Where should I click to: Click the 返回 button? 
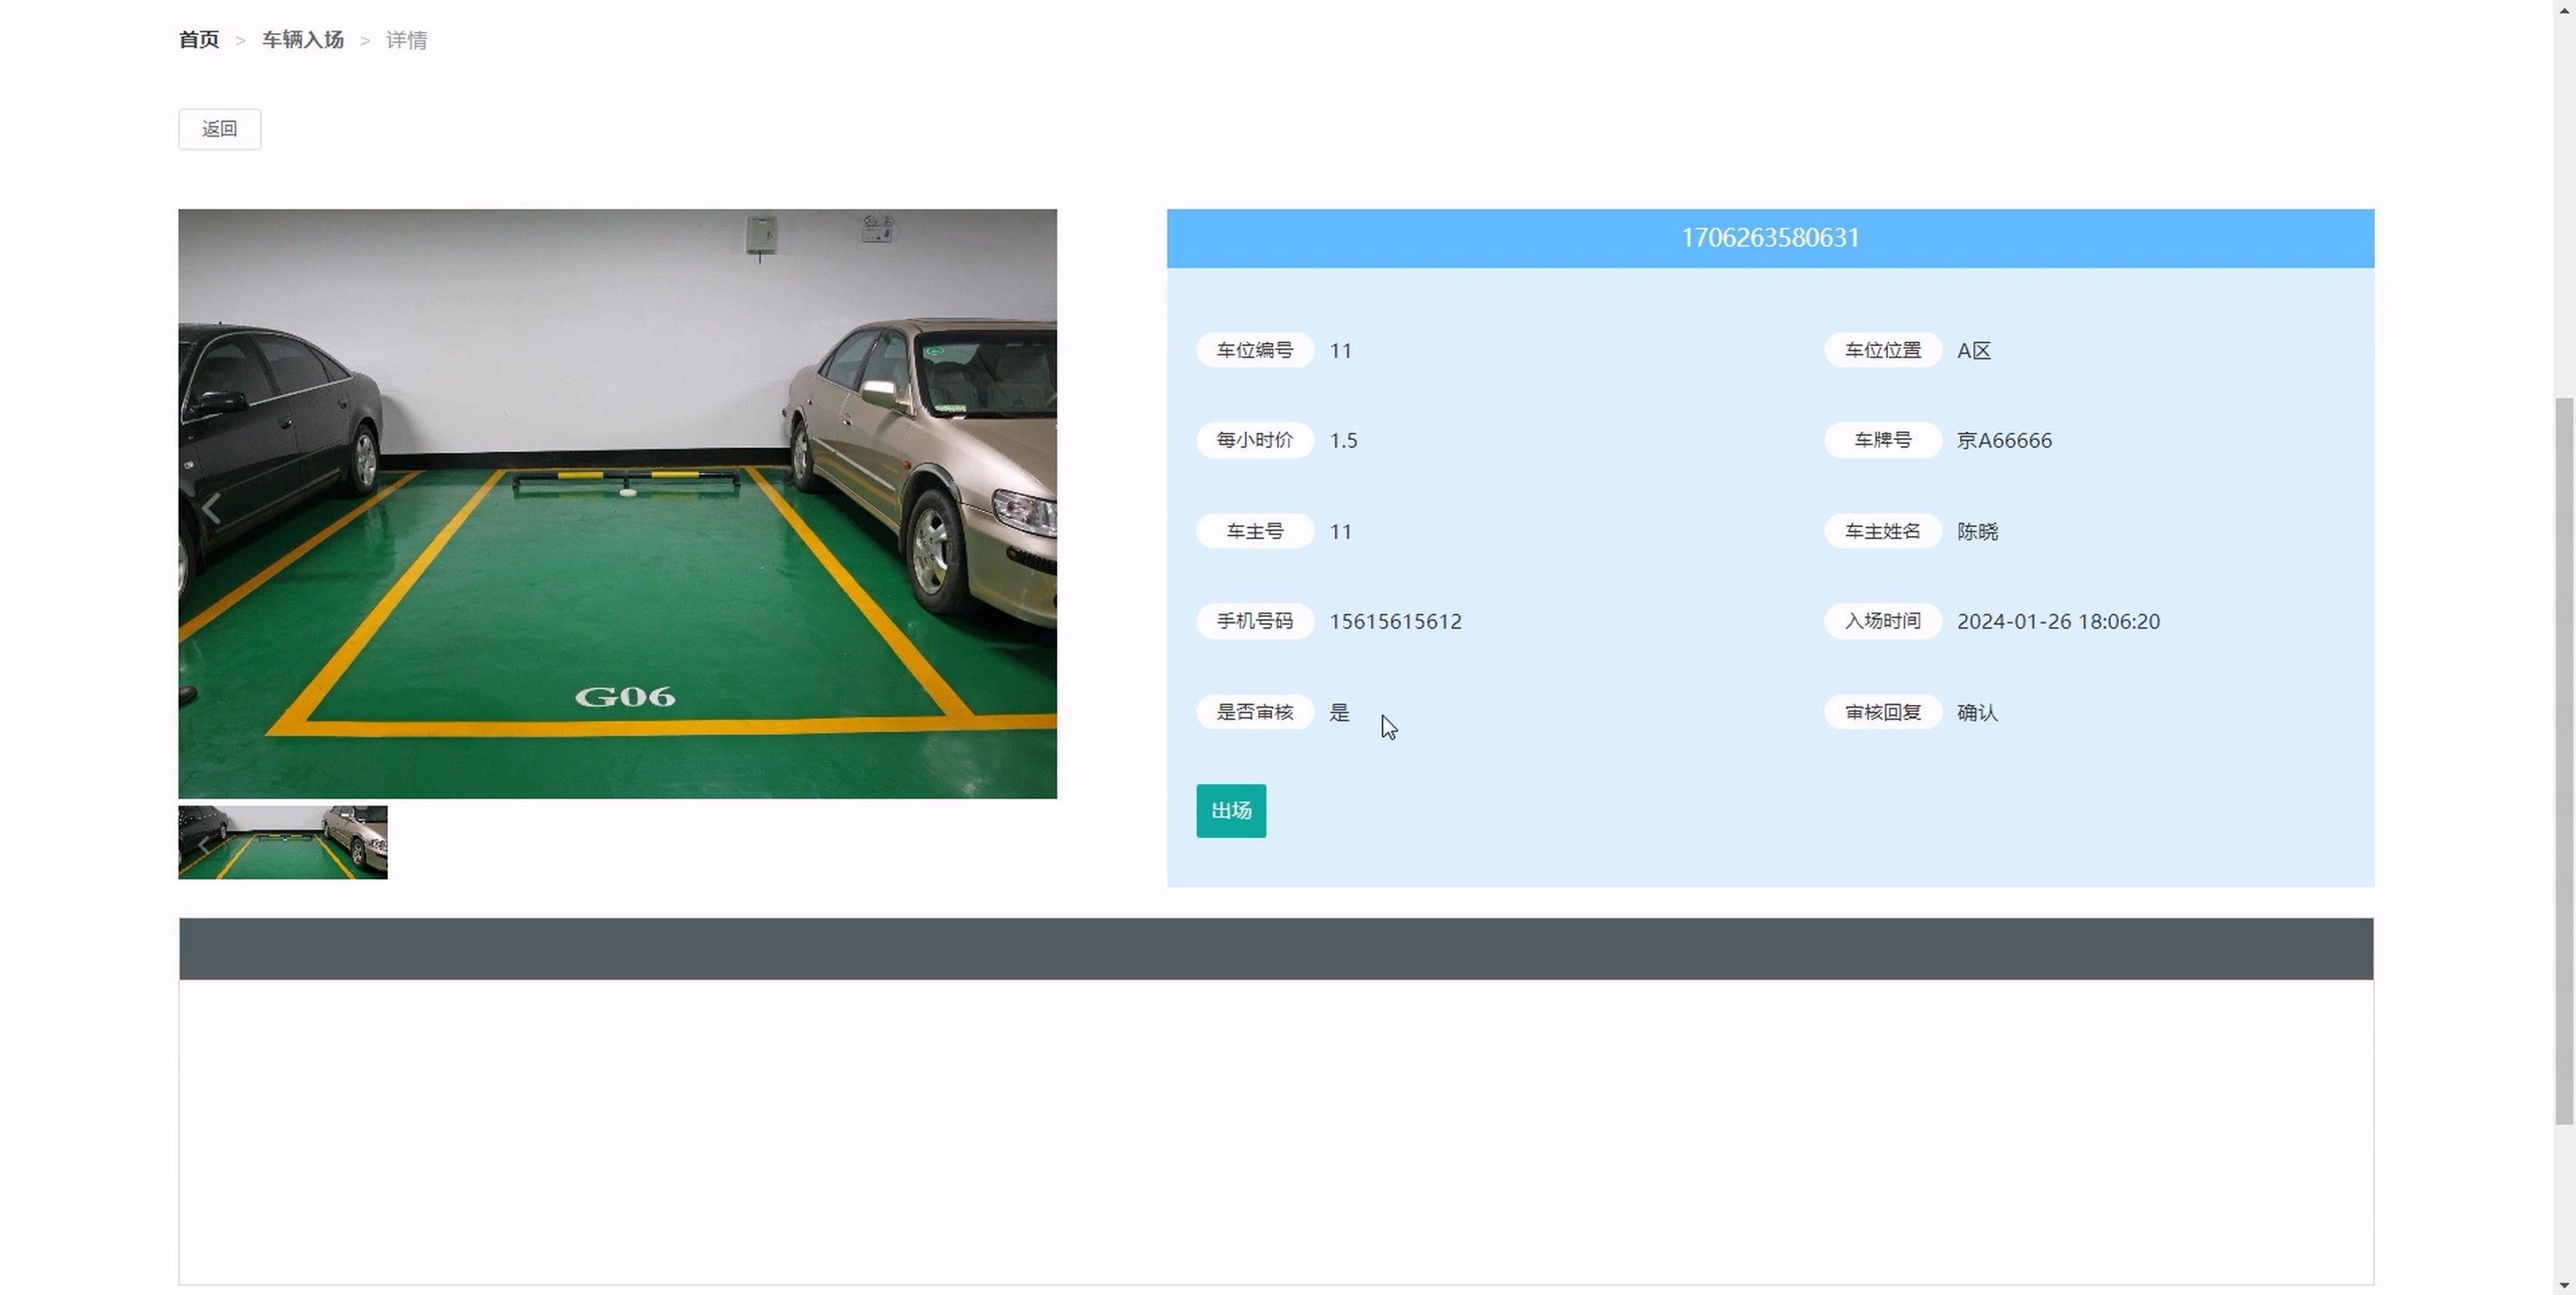[220, 129]
